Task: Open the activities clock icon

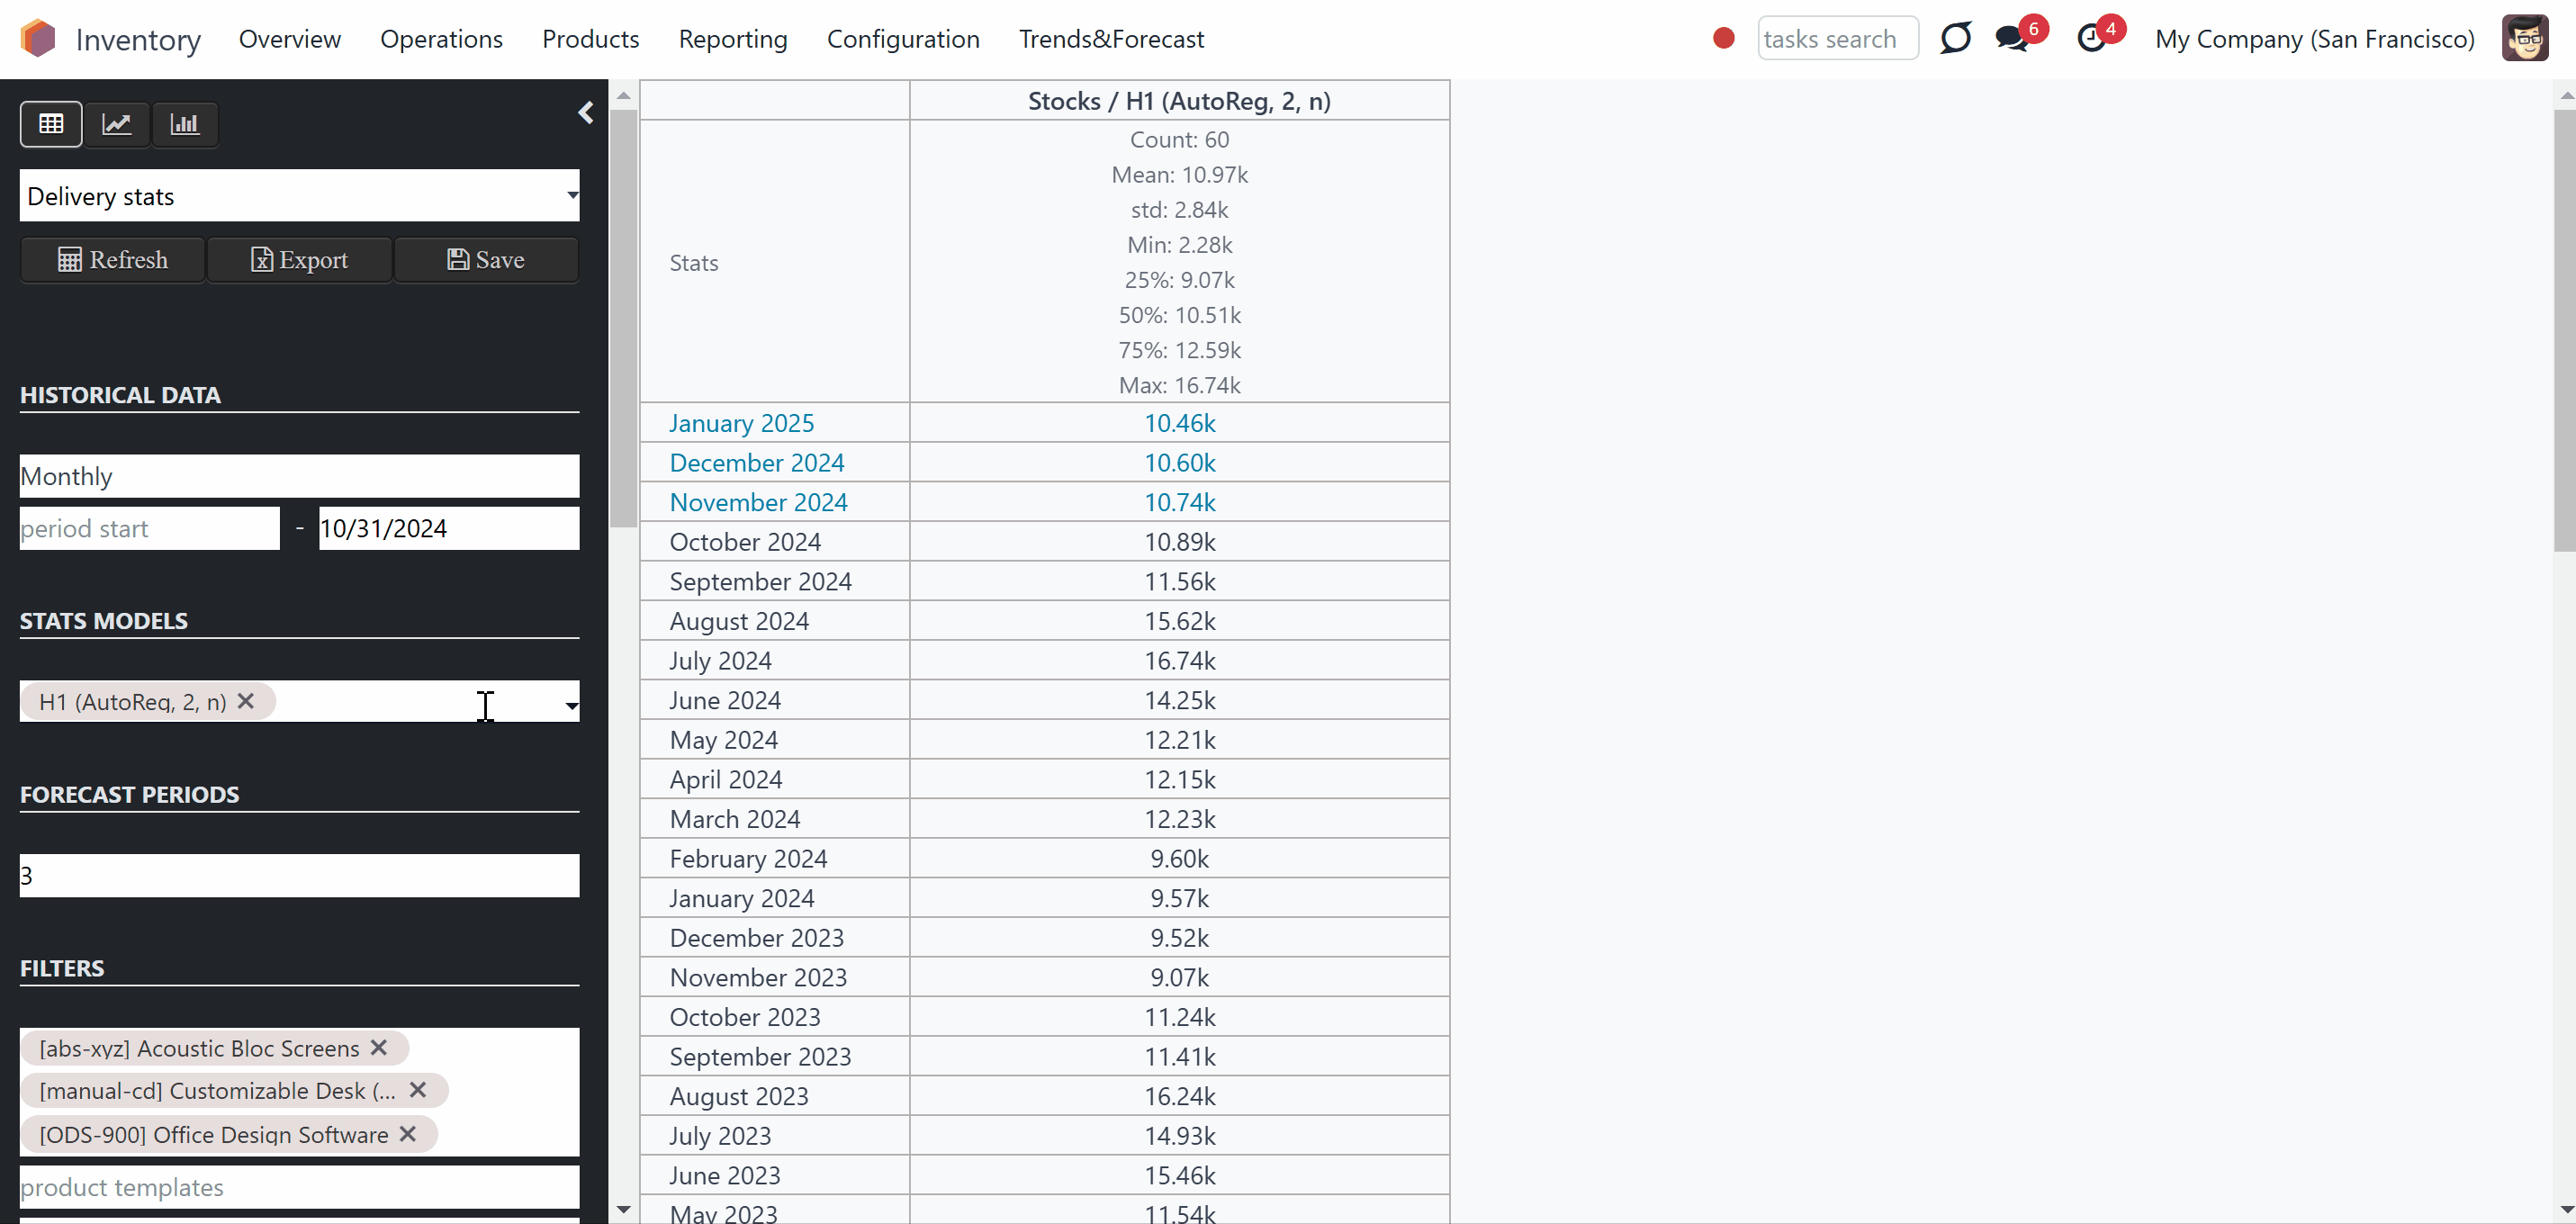Action: pyautogui.click(x=2091, y=38)
